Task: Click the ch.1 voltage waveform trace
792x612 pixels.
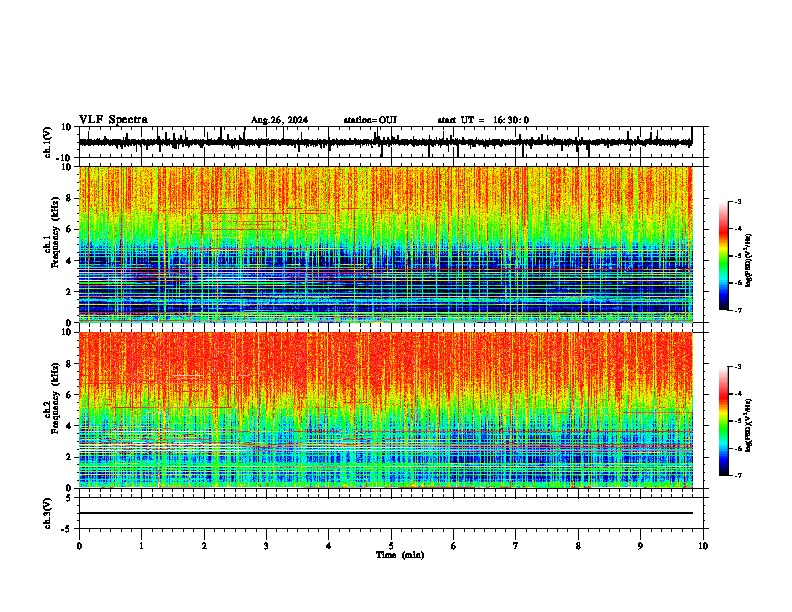Action: coord(385,143)
